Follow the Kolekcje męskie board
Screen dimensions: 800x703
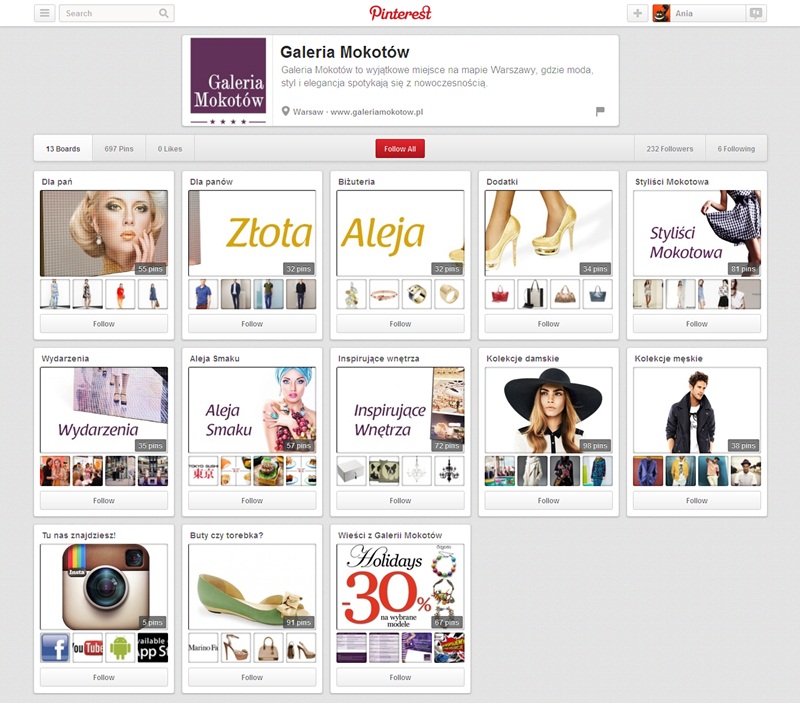click(696, 500)
